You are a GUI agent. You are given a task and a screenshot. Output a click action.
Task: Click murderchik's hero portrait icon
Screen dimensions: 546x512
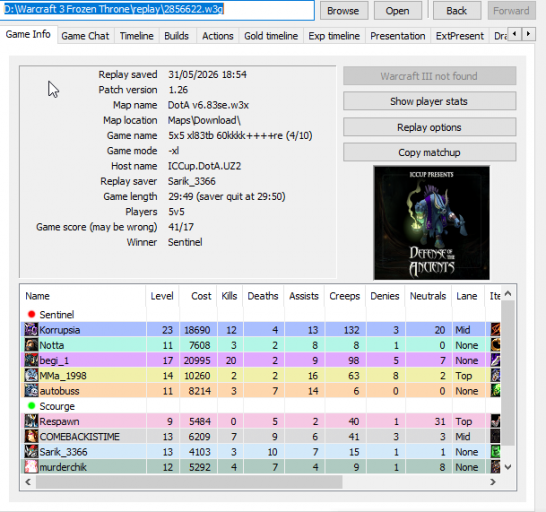coord(31,467)
